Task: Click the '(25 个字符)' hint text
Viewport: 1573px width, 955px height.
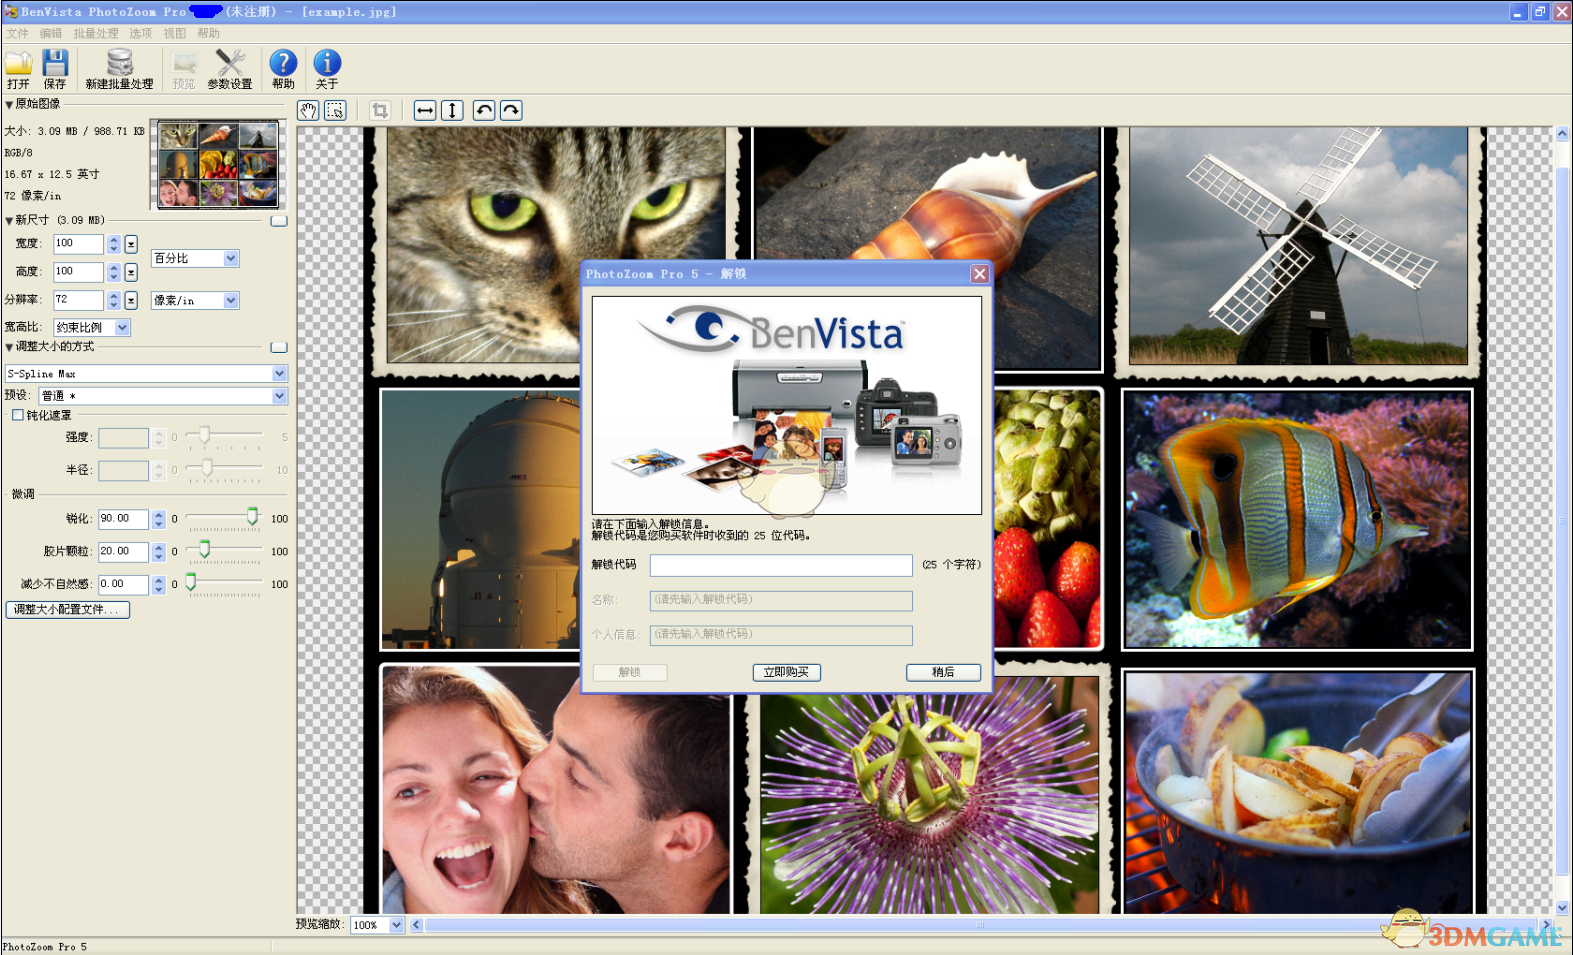Action: click(951, 565)
